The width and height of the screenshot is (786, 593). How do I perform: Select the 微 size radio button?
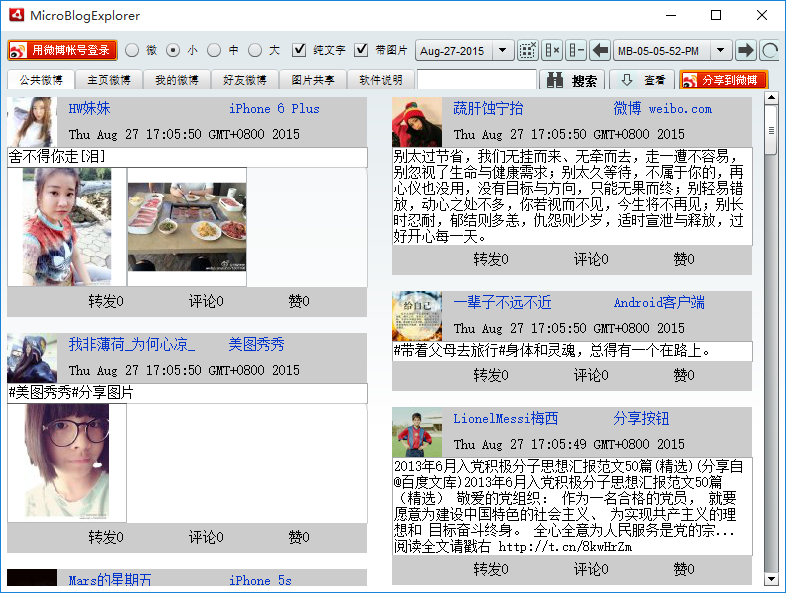[x=132, y=50]
